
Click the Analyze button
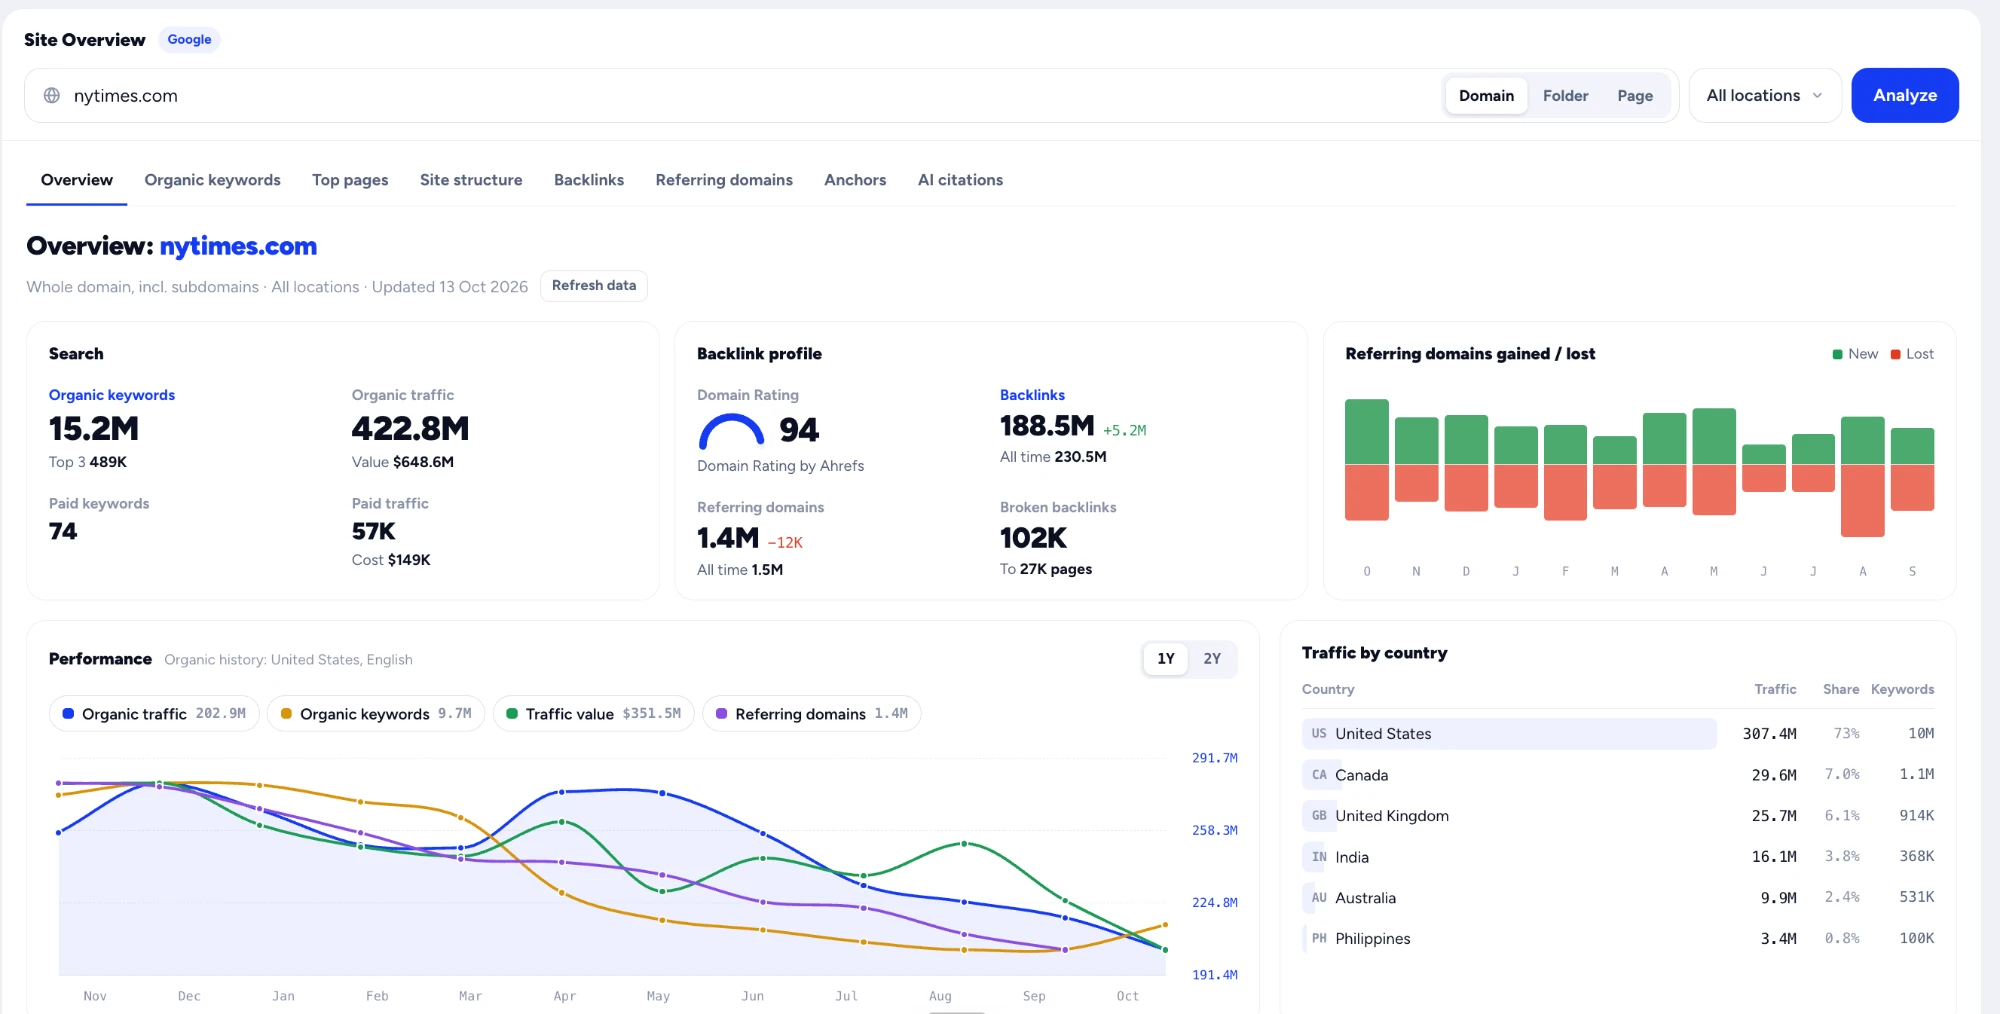pos(1905,96)
